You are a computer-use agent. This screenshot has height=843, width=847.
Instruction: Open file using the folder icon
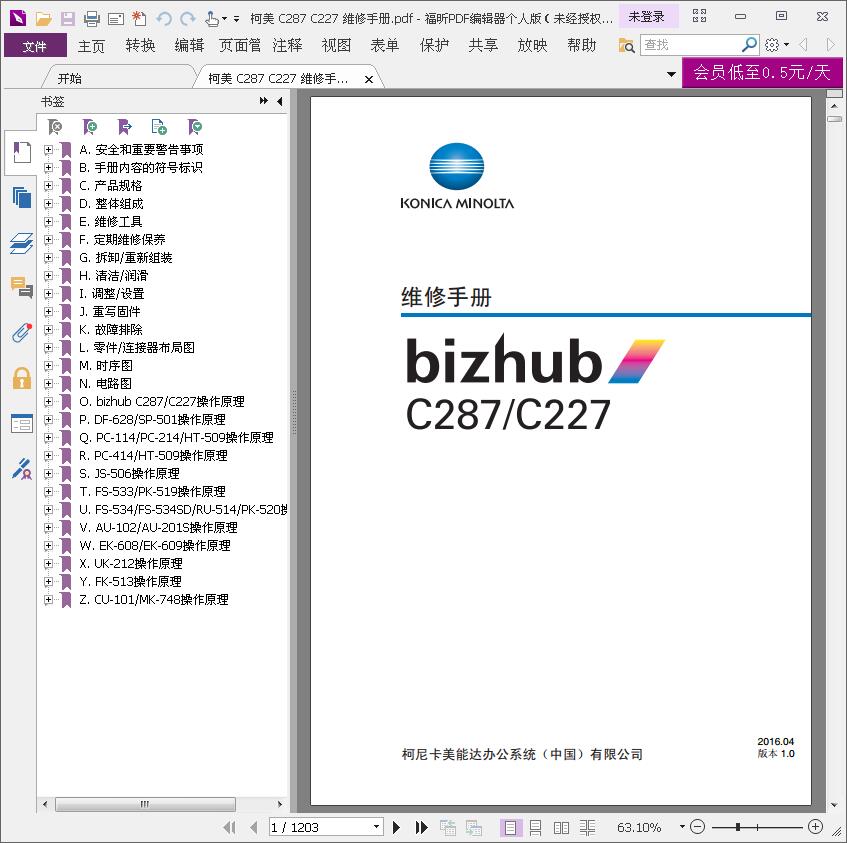point(43,19)
